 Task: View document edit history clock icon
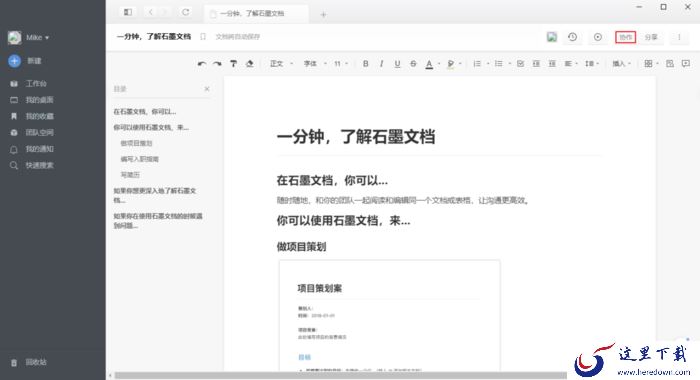coord(572,37)
